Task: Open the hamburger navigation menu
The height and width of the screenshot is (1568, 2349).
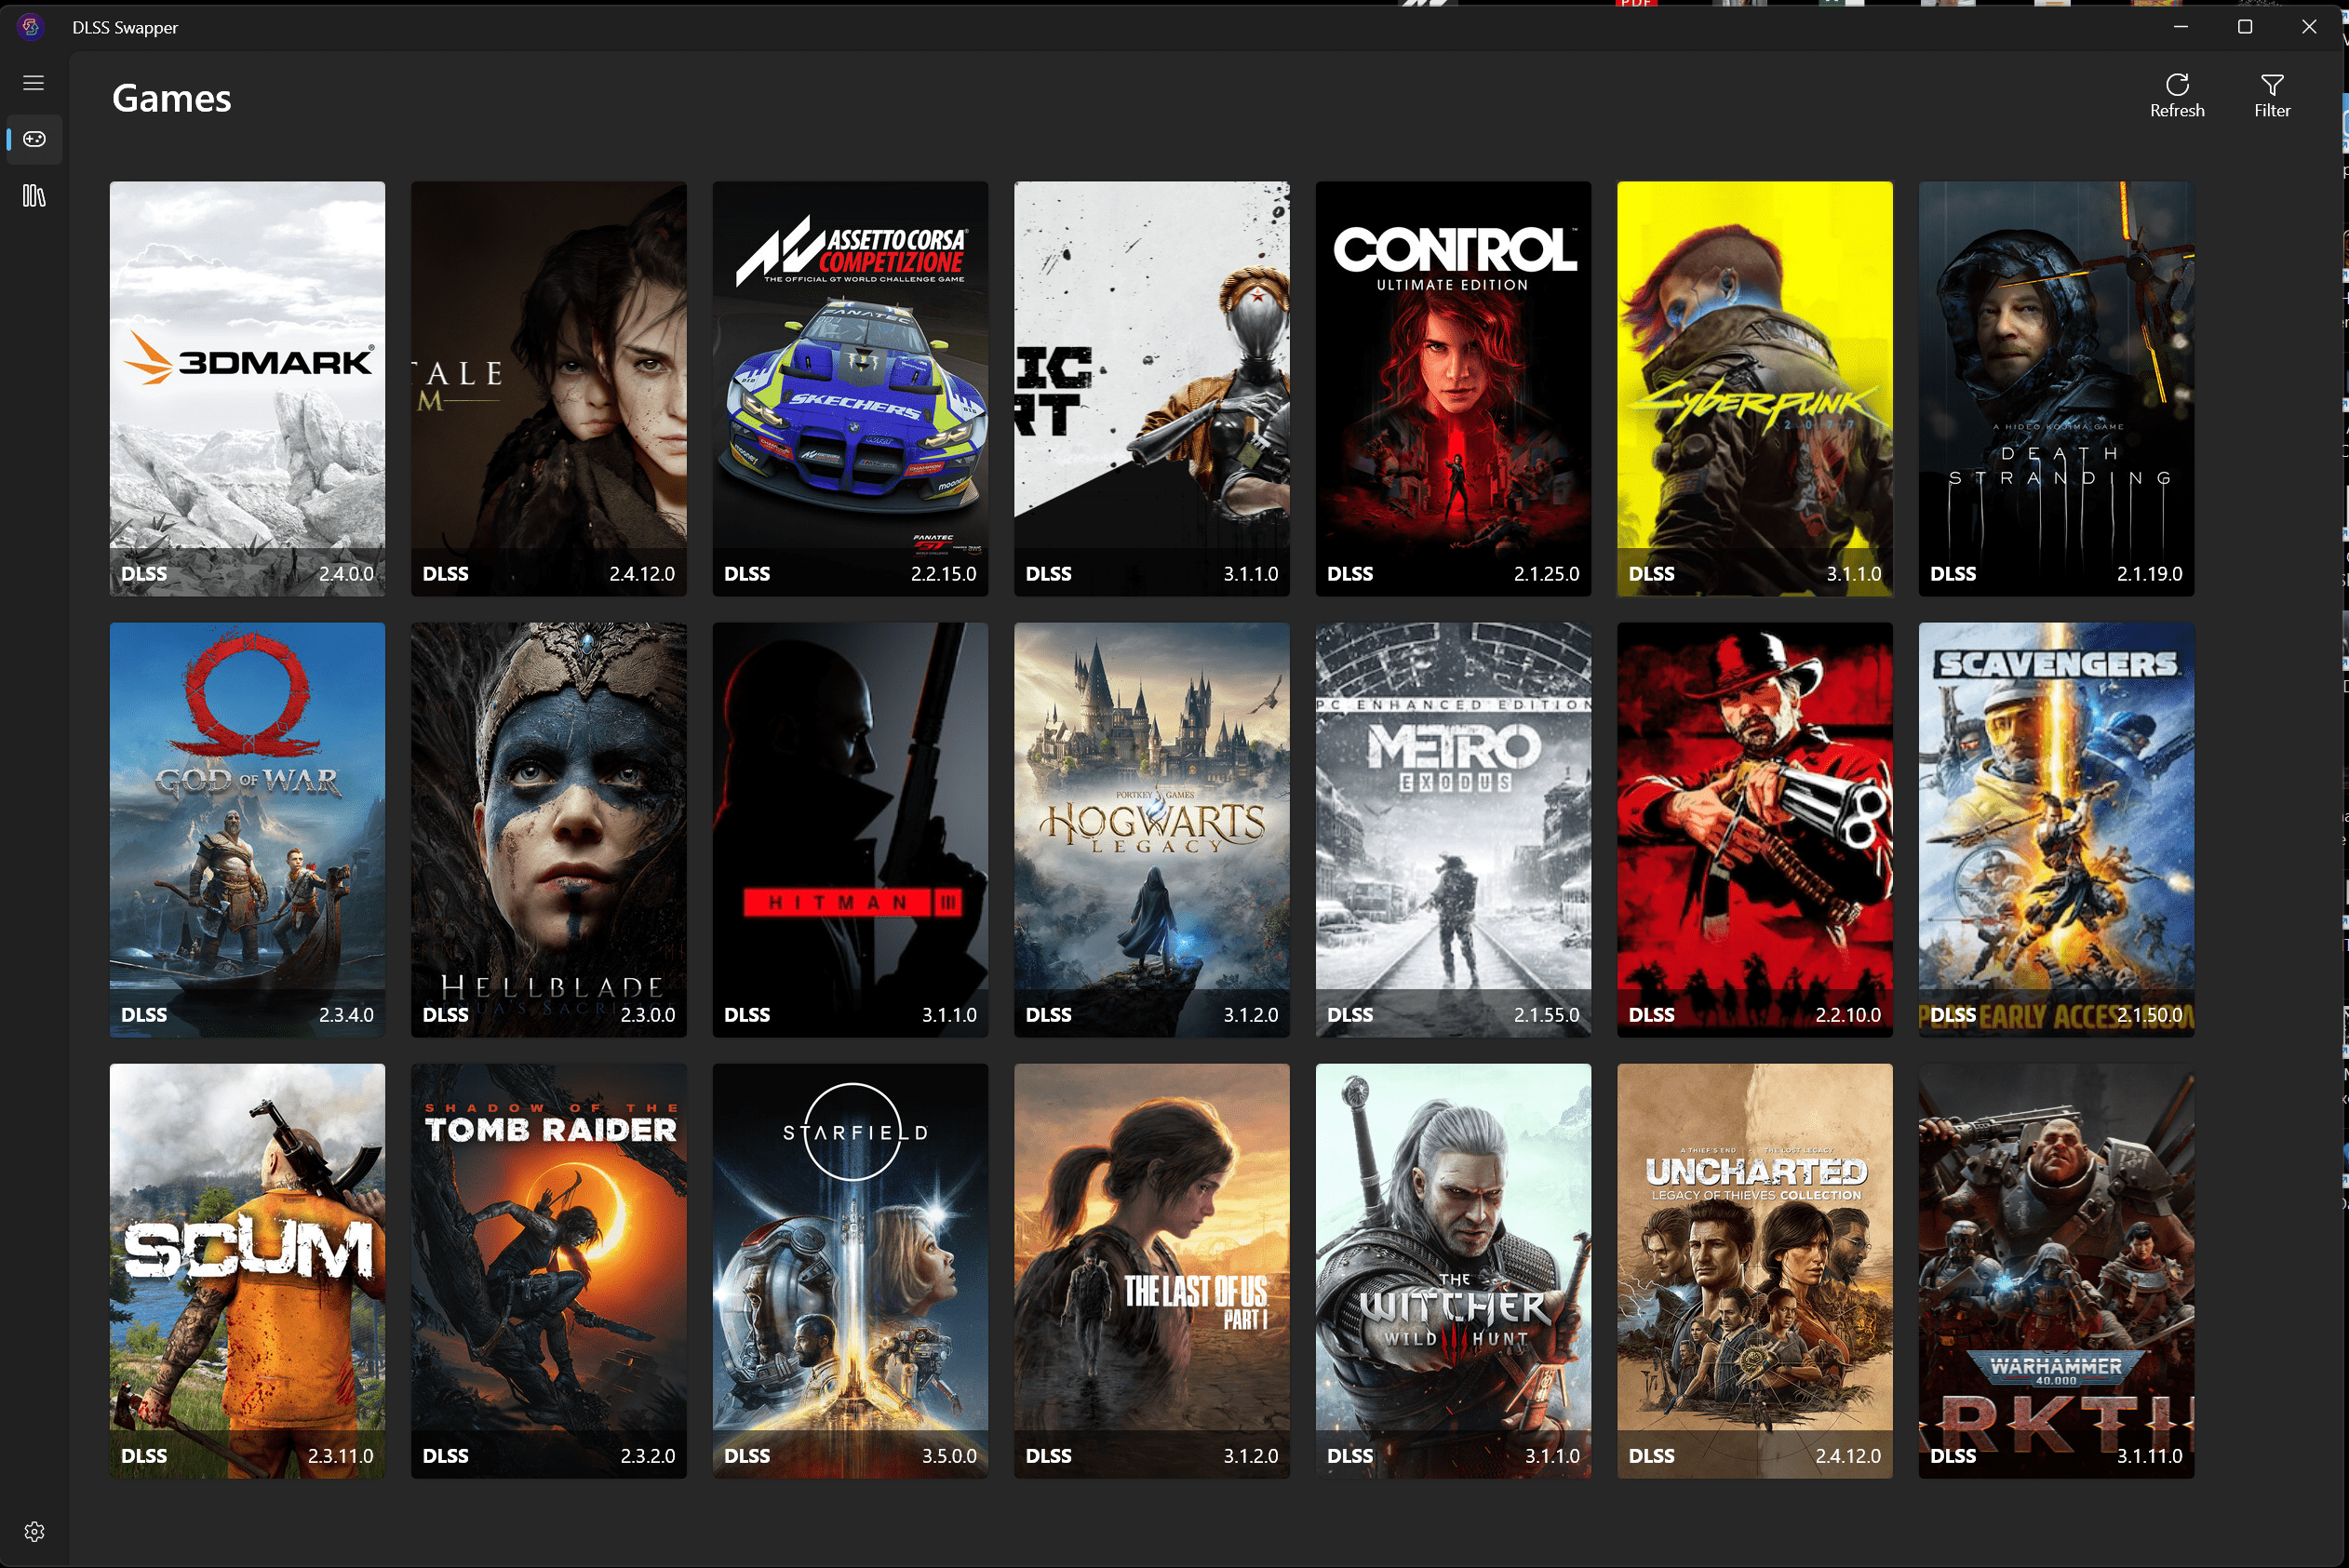Action: [x=34, y=83]
